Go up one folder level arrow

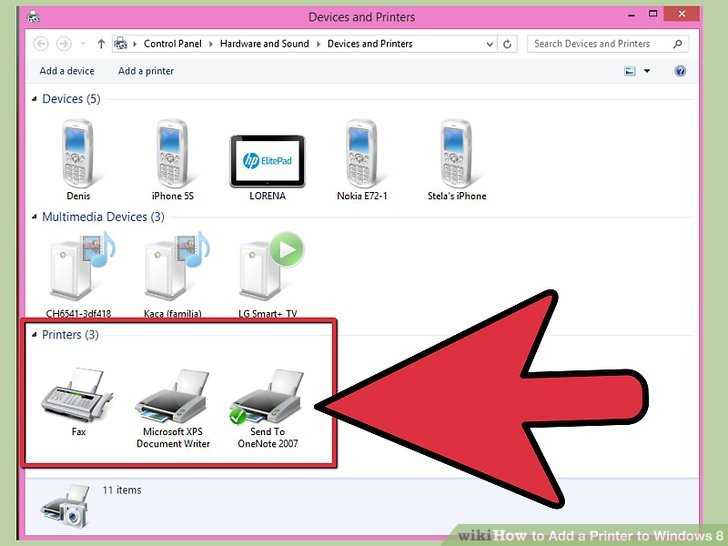coord(101,44)
